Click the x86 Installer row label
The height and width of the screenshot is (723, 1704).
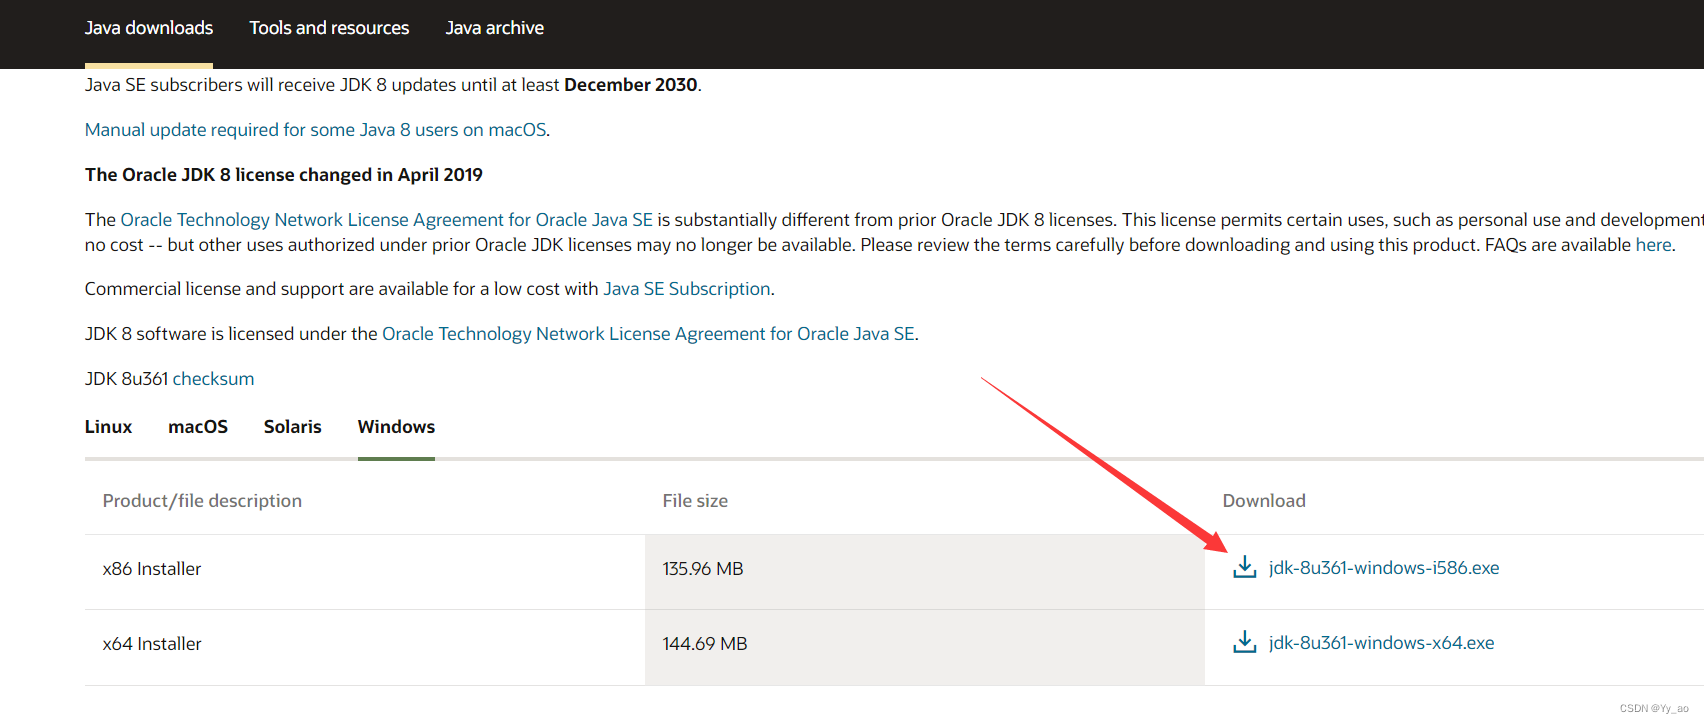(x=152, y=569)
